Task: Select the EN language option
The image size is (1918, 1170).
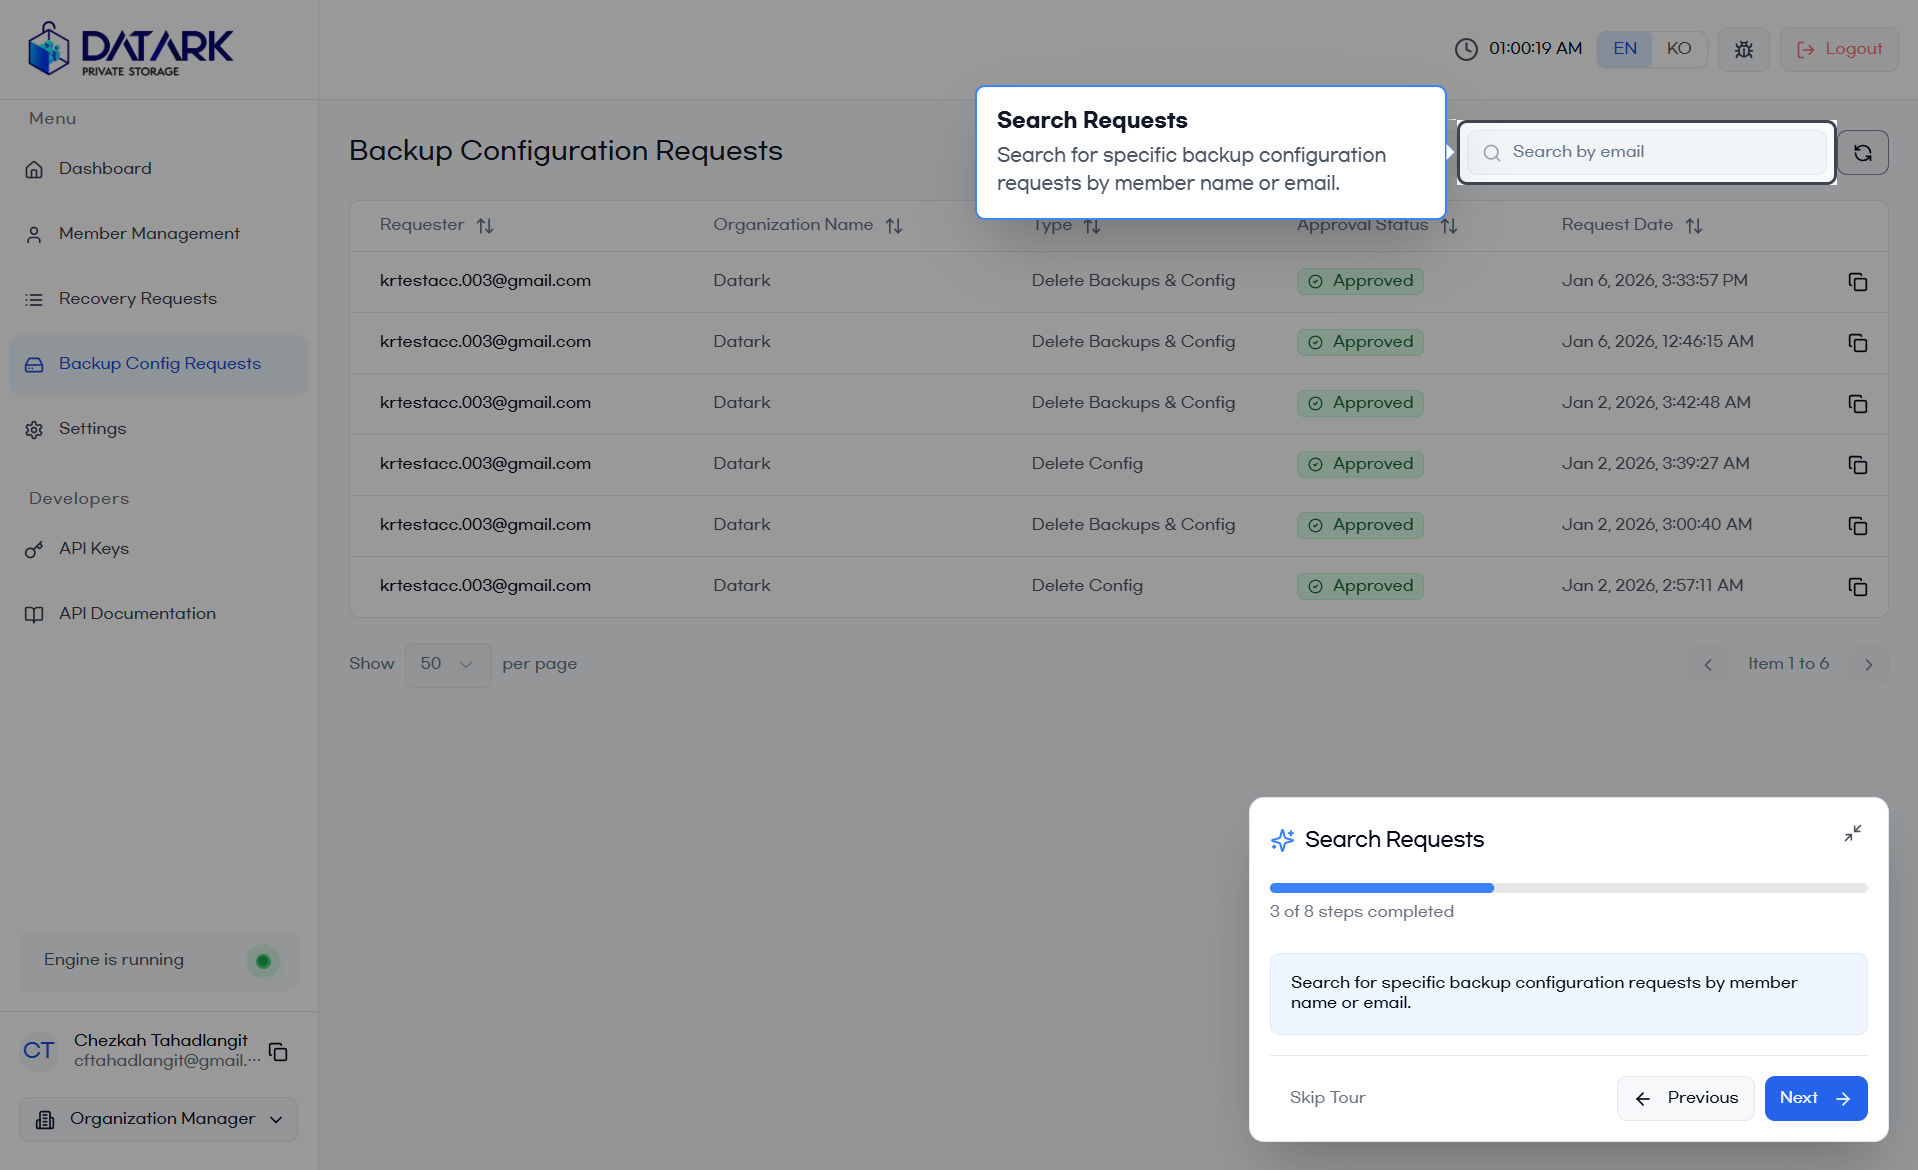Action: click(x=1624, y=49)
